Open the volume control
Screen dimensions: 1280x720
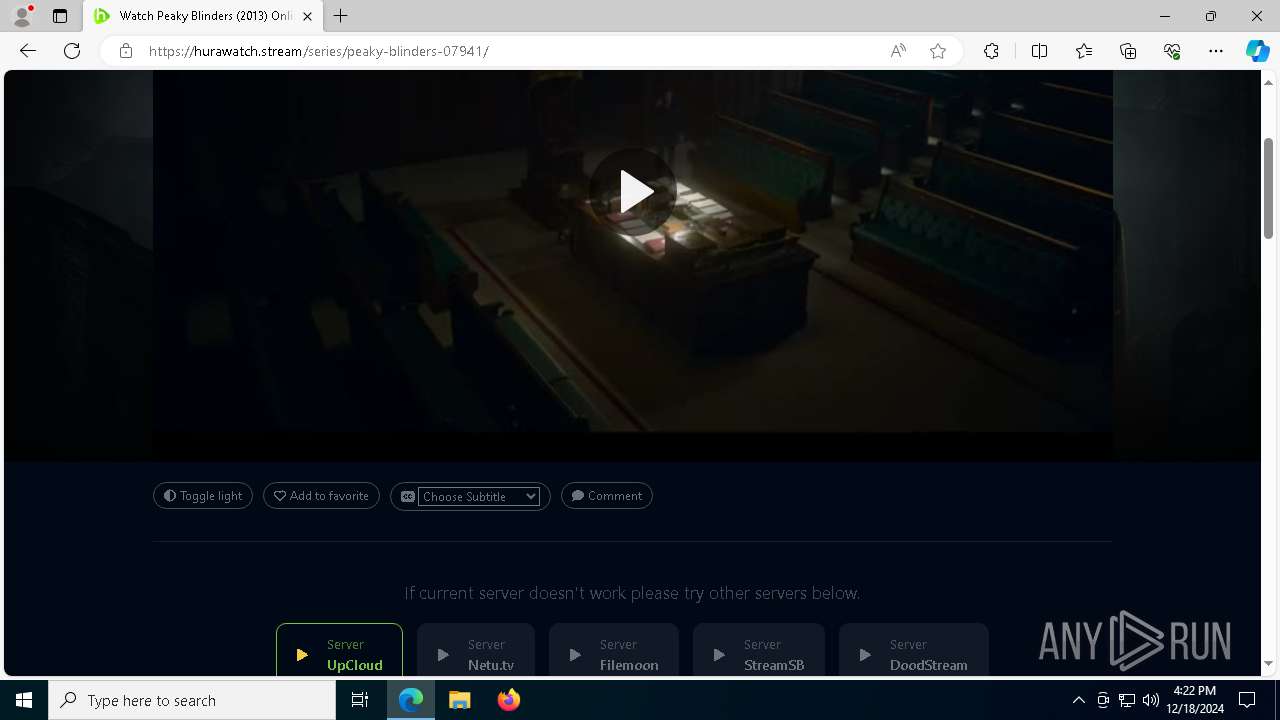[1151, 700]
